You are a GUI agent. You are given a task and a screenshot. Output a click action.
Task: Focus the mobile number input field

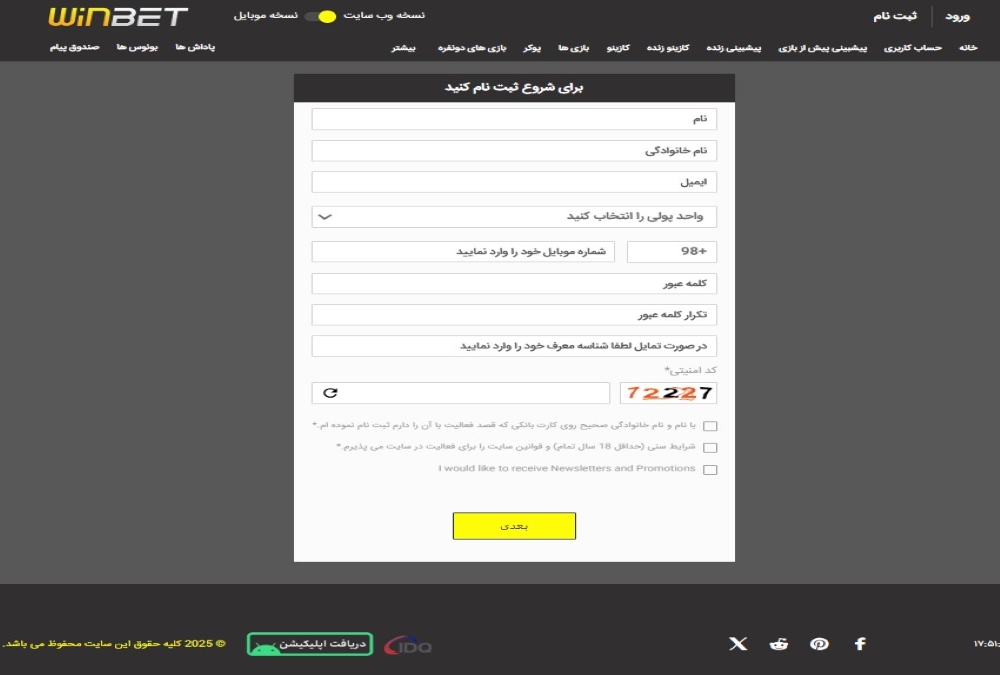click(x=463, y=251)
